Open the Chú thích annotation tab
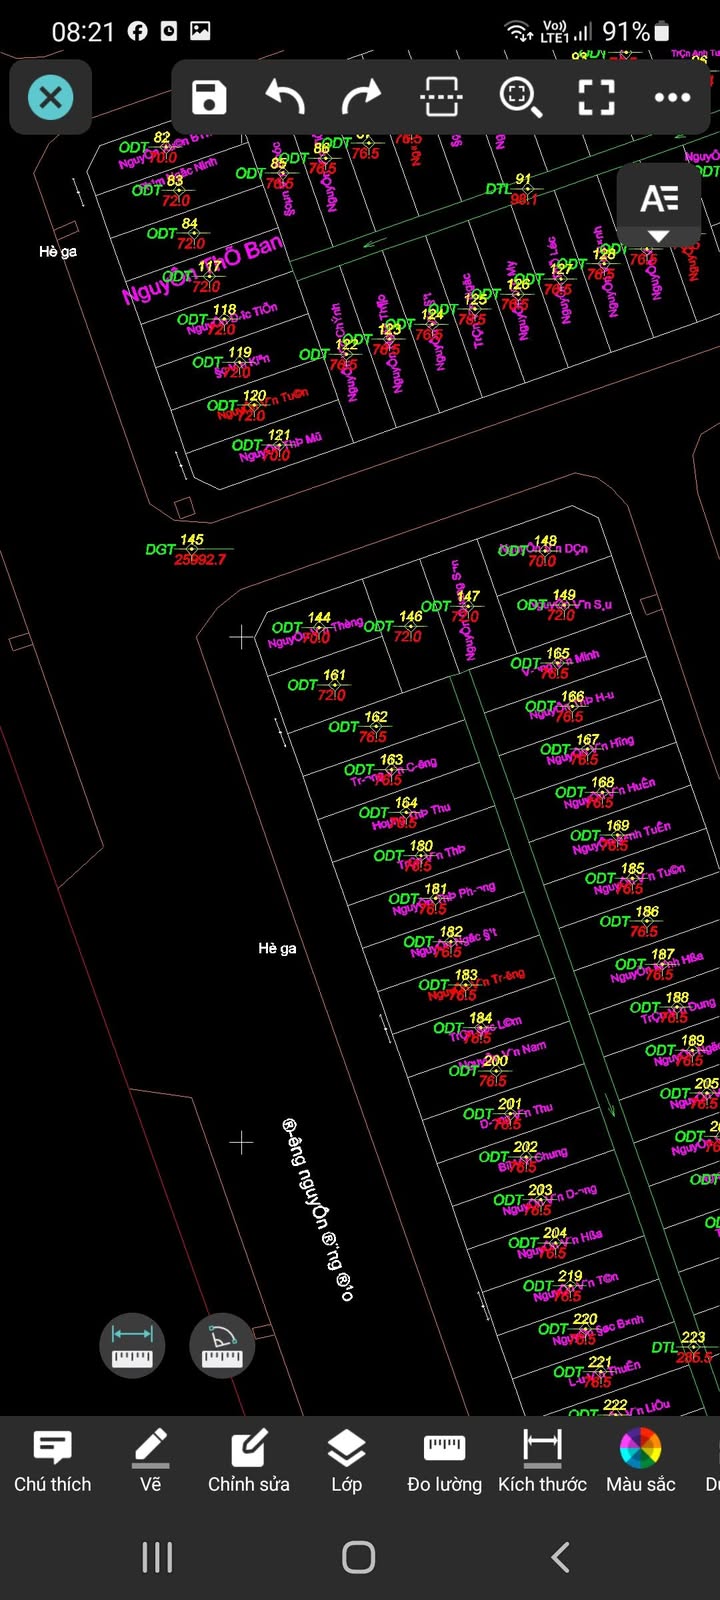The height and width of the screenshot is (1600, 720). tap(52, 1461)
